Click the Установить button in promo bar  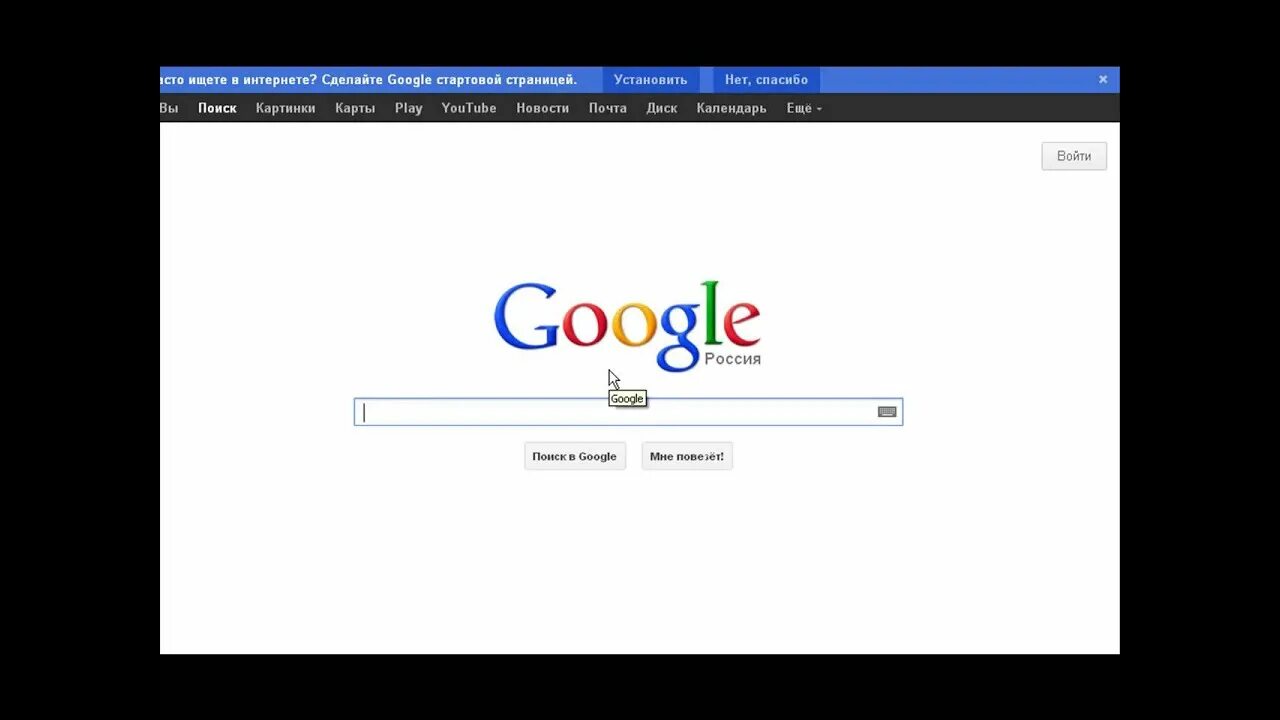tap(651, 80)
